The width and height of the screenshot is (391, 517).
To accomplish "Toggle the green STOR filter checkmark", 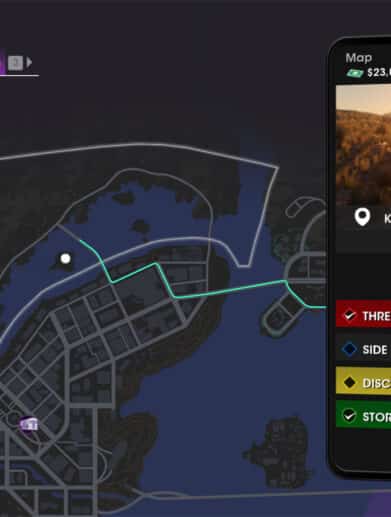I will pos(349,416).
